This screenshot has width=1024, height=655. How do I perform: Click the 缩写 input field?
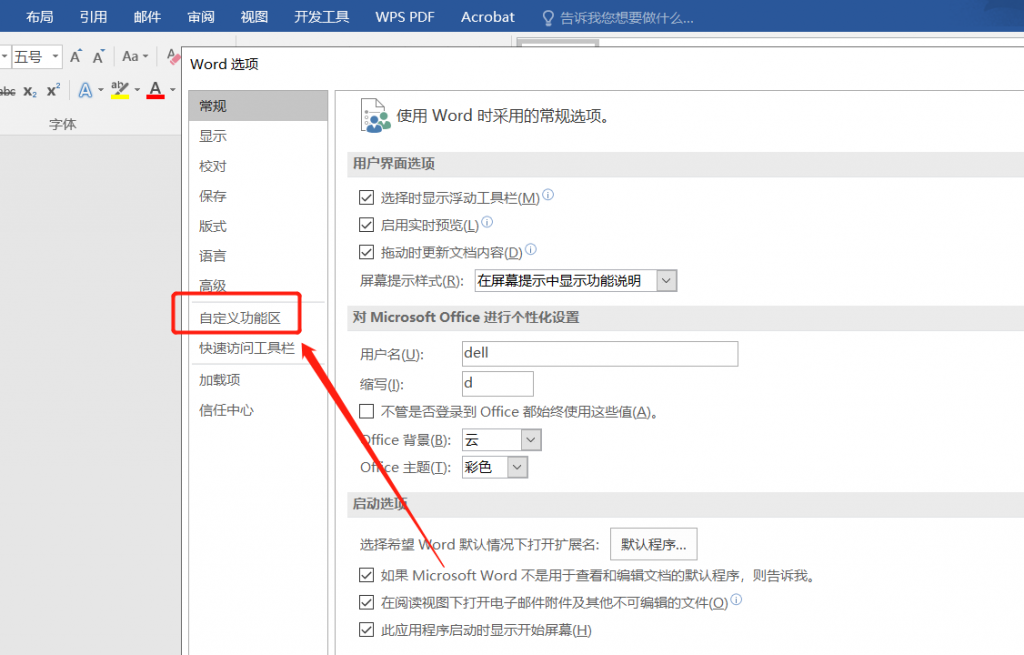(x=497, y=383)
